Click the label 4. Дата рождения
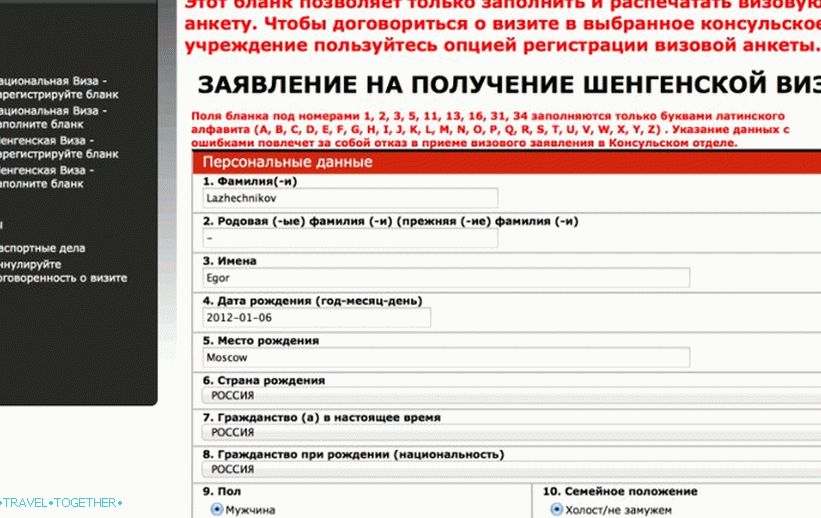 coord(312,301)
